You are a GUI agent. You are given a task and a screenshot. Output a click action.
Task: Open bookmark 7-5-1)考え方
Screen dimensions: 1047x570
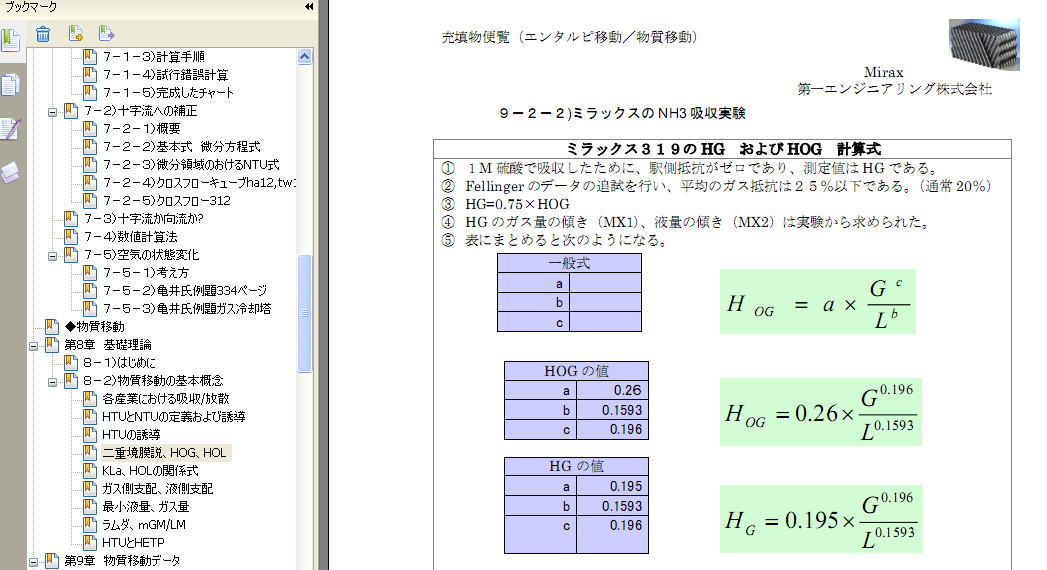[x=146, y=273]
